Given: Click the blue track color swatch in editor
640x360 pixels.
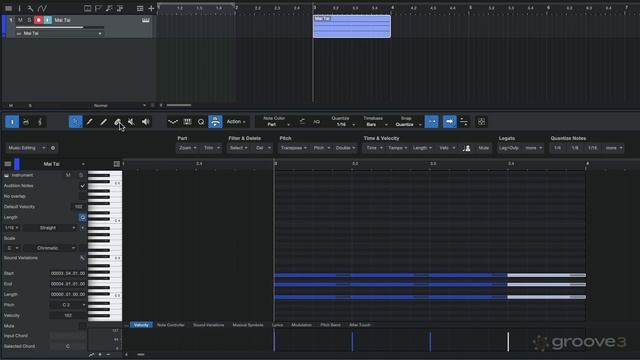Looking at the screenshot, I should click(17, 164).
